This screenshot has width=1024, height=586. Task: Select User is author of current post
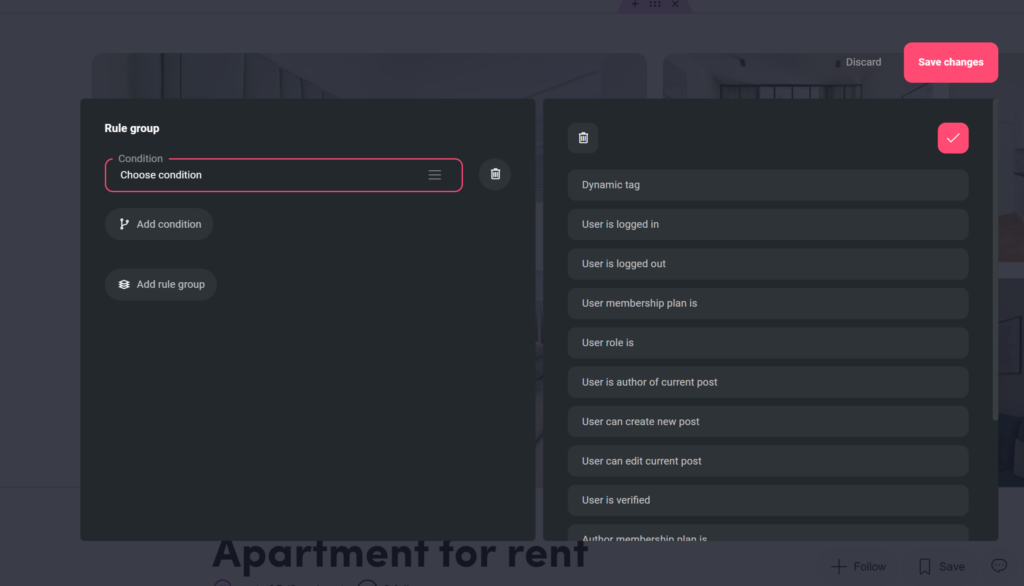pyautogui.click(x=767, y=382)
